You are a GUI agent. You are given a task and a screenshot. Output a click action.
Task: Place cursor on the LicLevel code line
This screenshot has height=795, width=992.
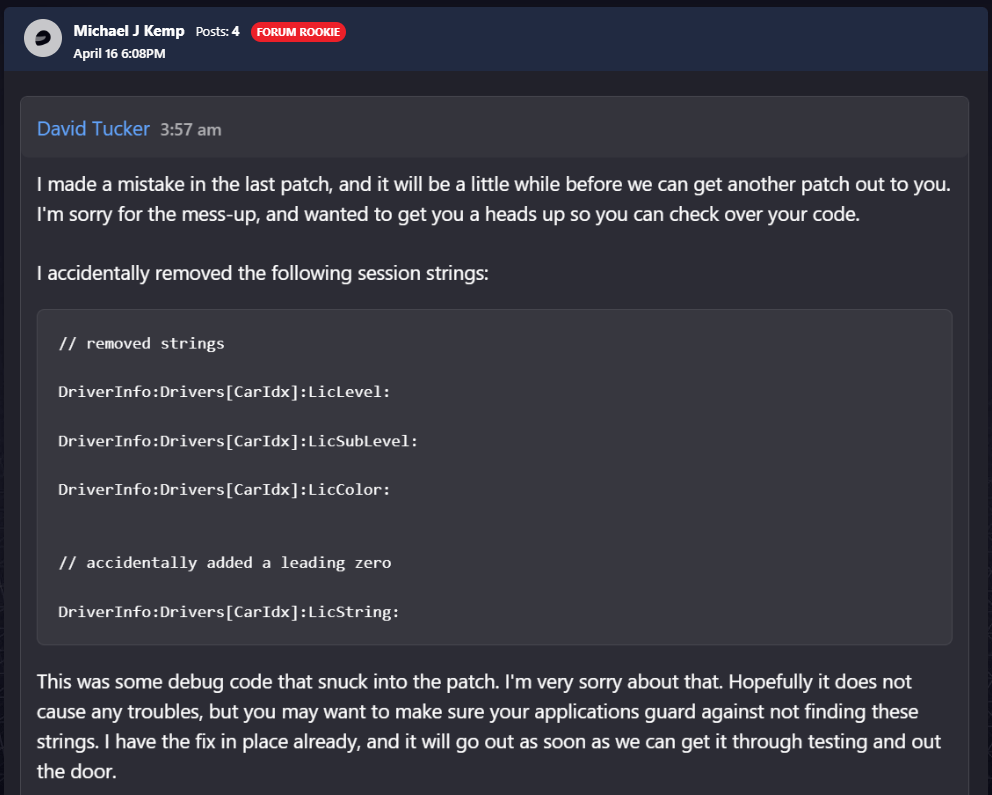224,392
